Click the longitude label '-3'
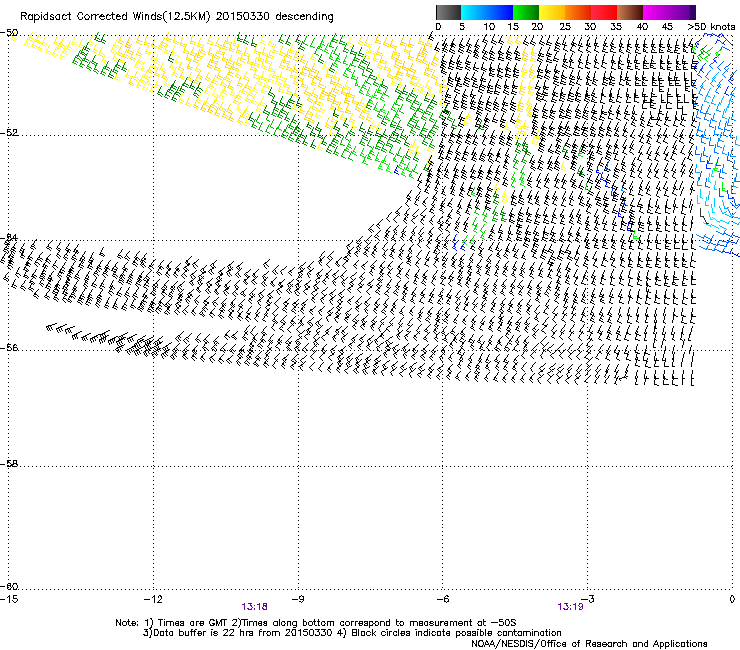Image resolution: width=740 pixels, height=650 pixels. click(x=588, y=599)
